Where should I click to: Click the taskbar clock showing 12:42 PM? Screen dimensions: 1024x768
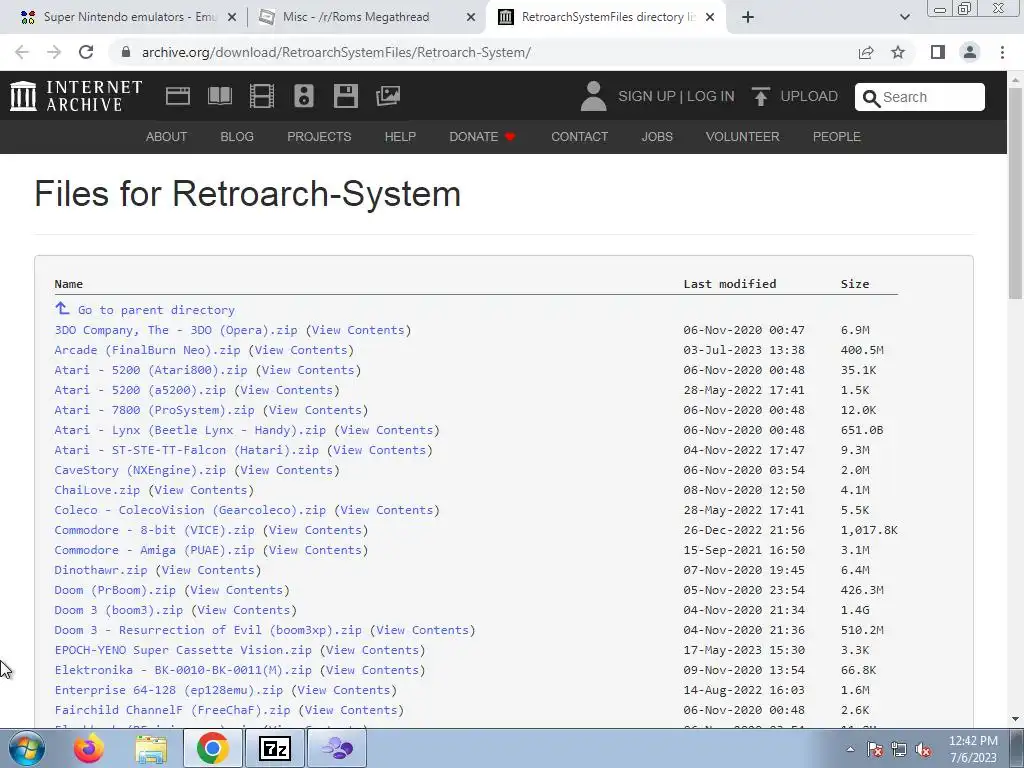click(x=973, y=749)
